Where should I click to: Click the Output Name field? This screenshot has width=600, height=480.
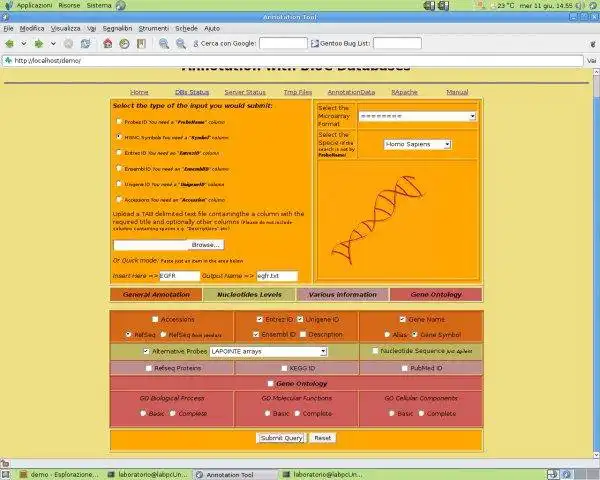pyautogui.click(x=277, y=276)
